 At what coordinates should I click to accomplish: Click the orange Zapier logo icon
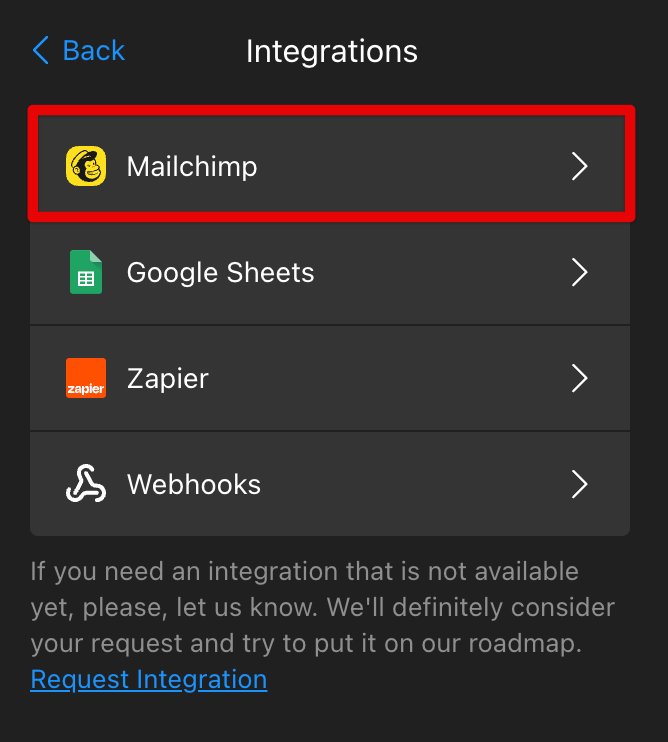86,378
